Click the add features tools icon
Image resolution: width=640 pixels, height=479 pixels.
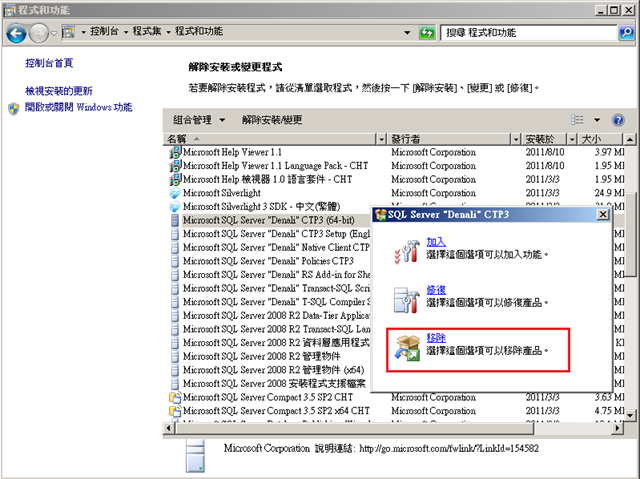(407, 251)
